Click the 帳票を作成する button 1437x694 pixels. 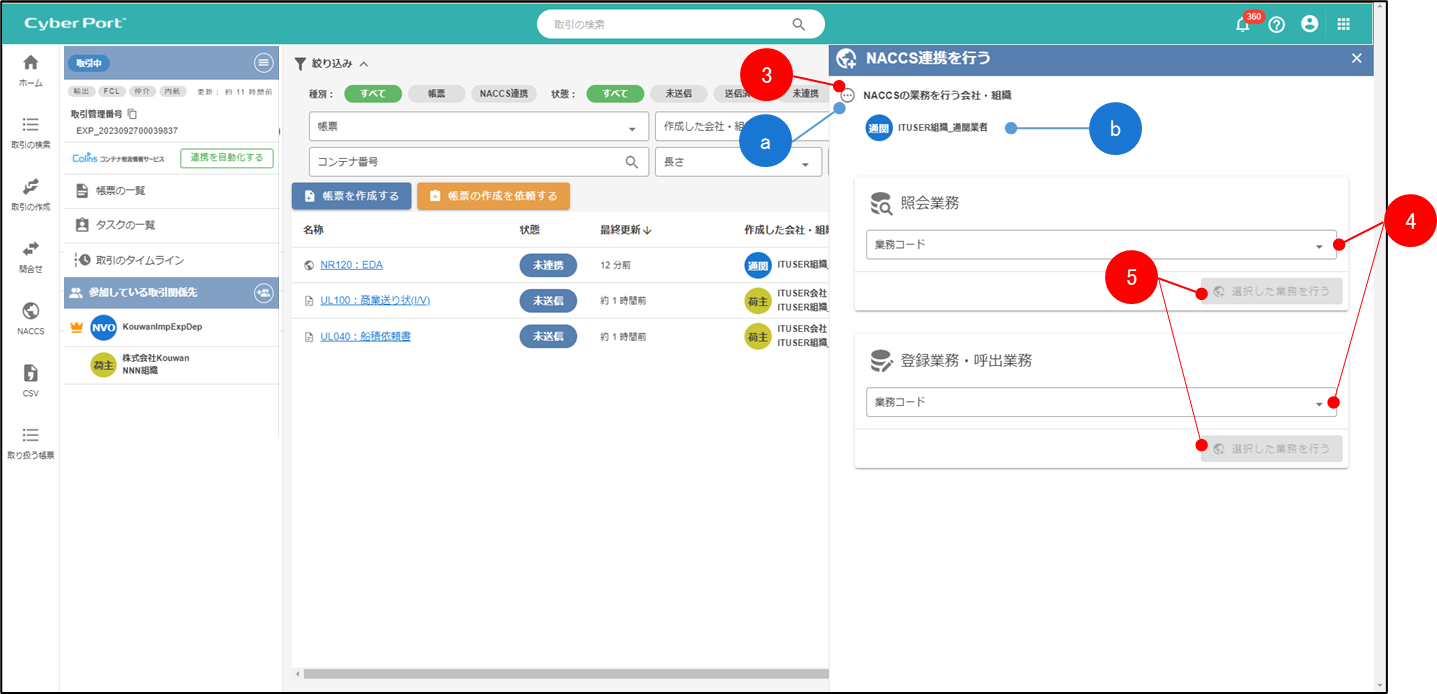[x=351, y=196]
